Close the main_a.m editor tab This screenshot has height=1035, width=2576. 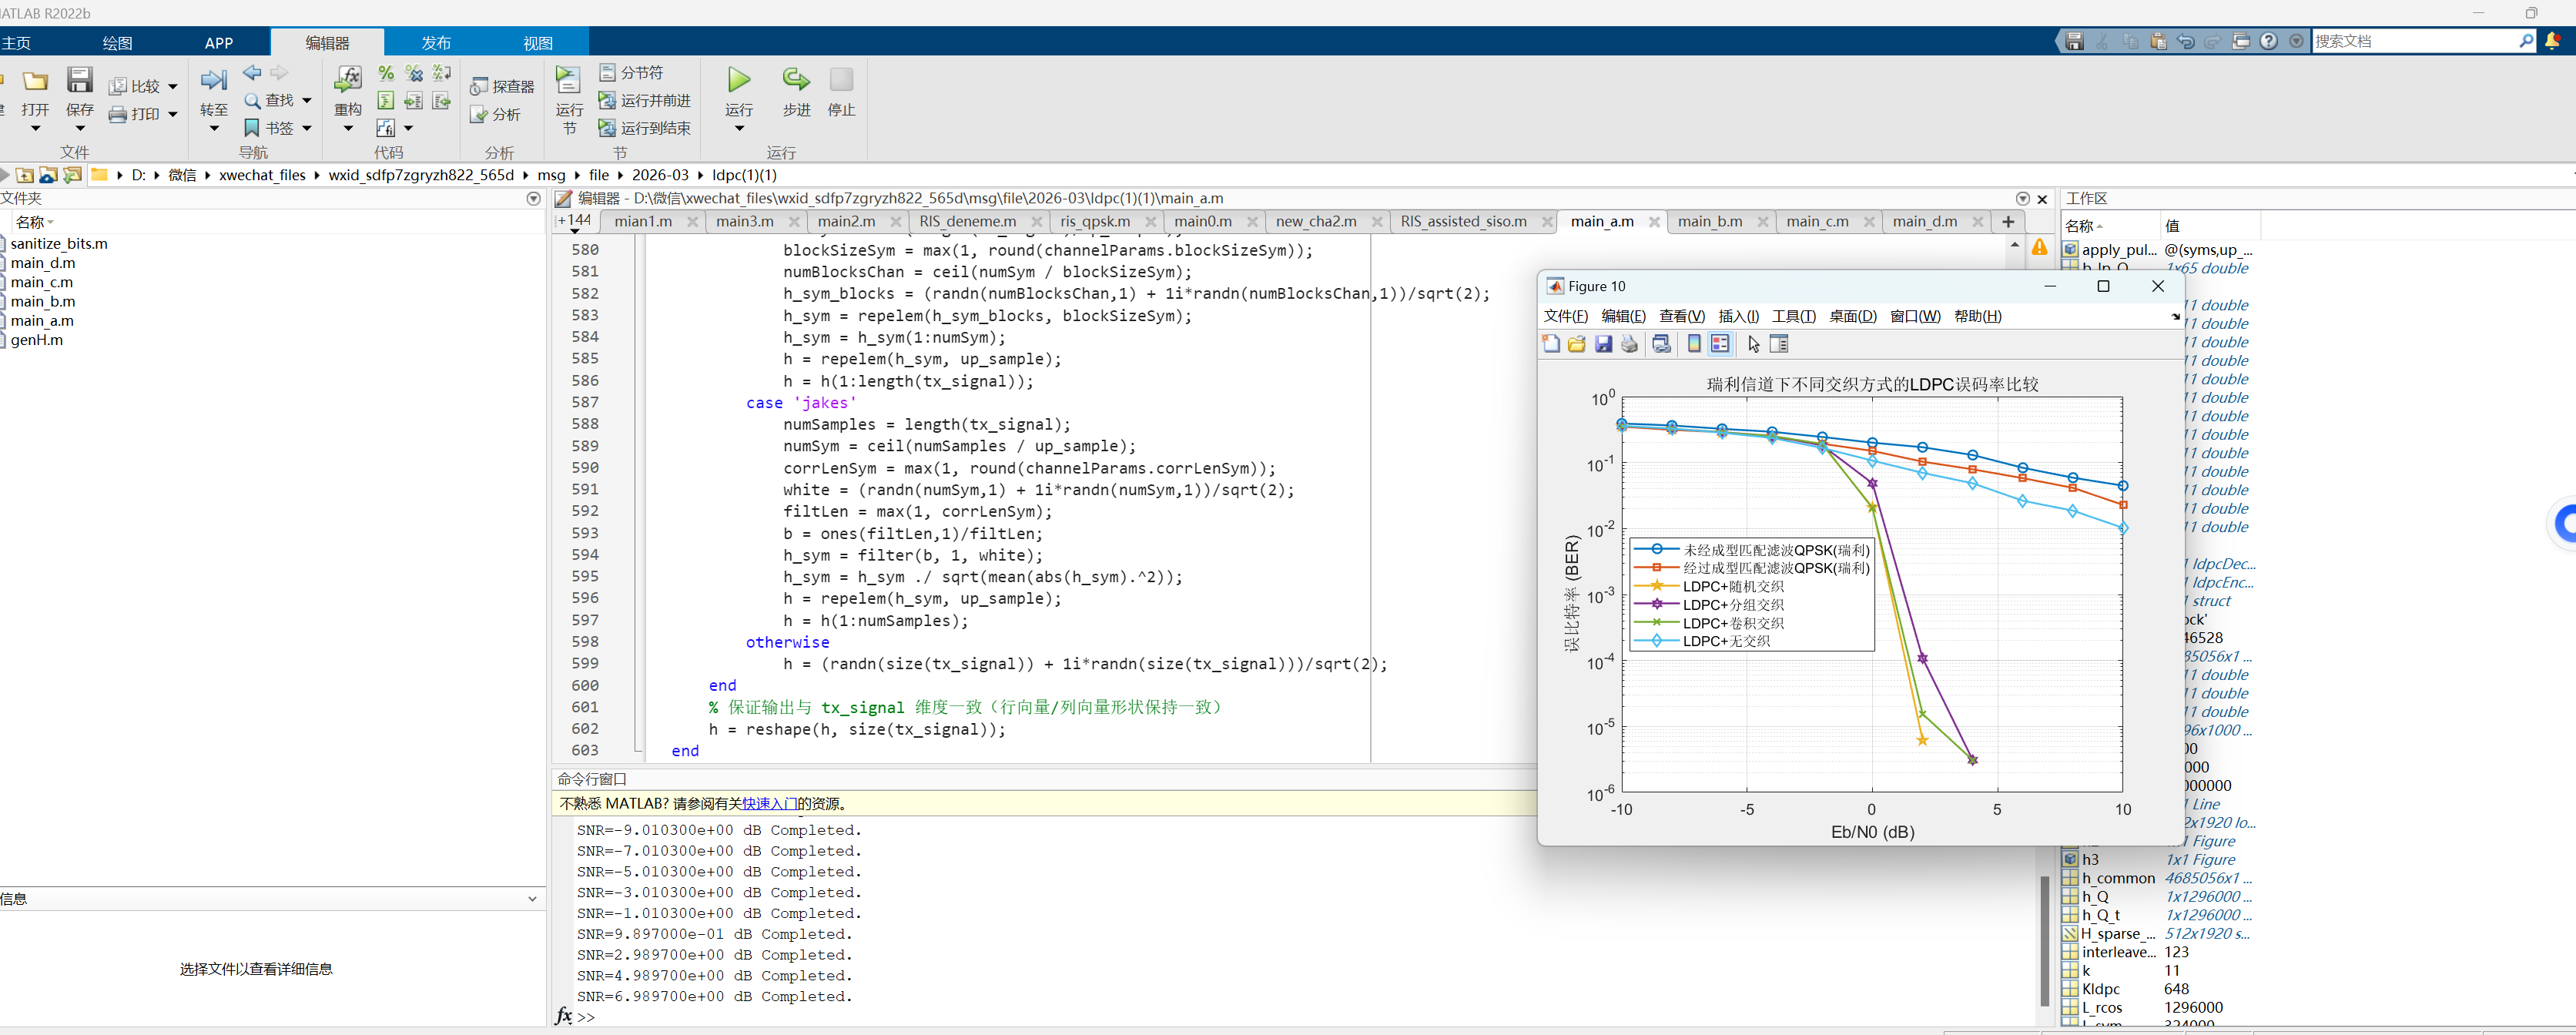coord(1654,222)
